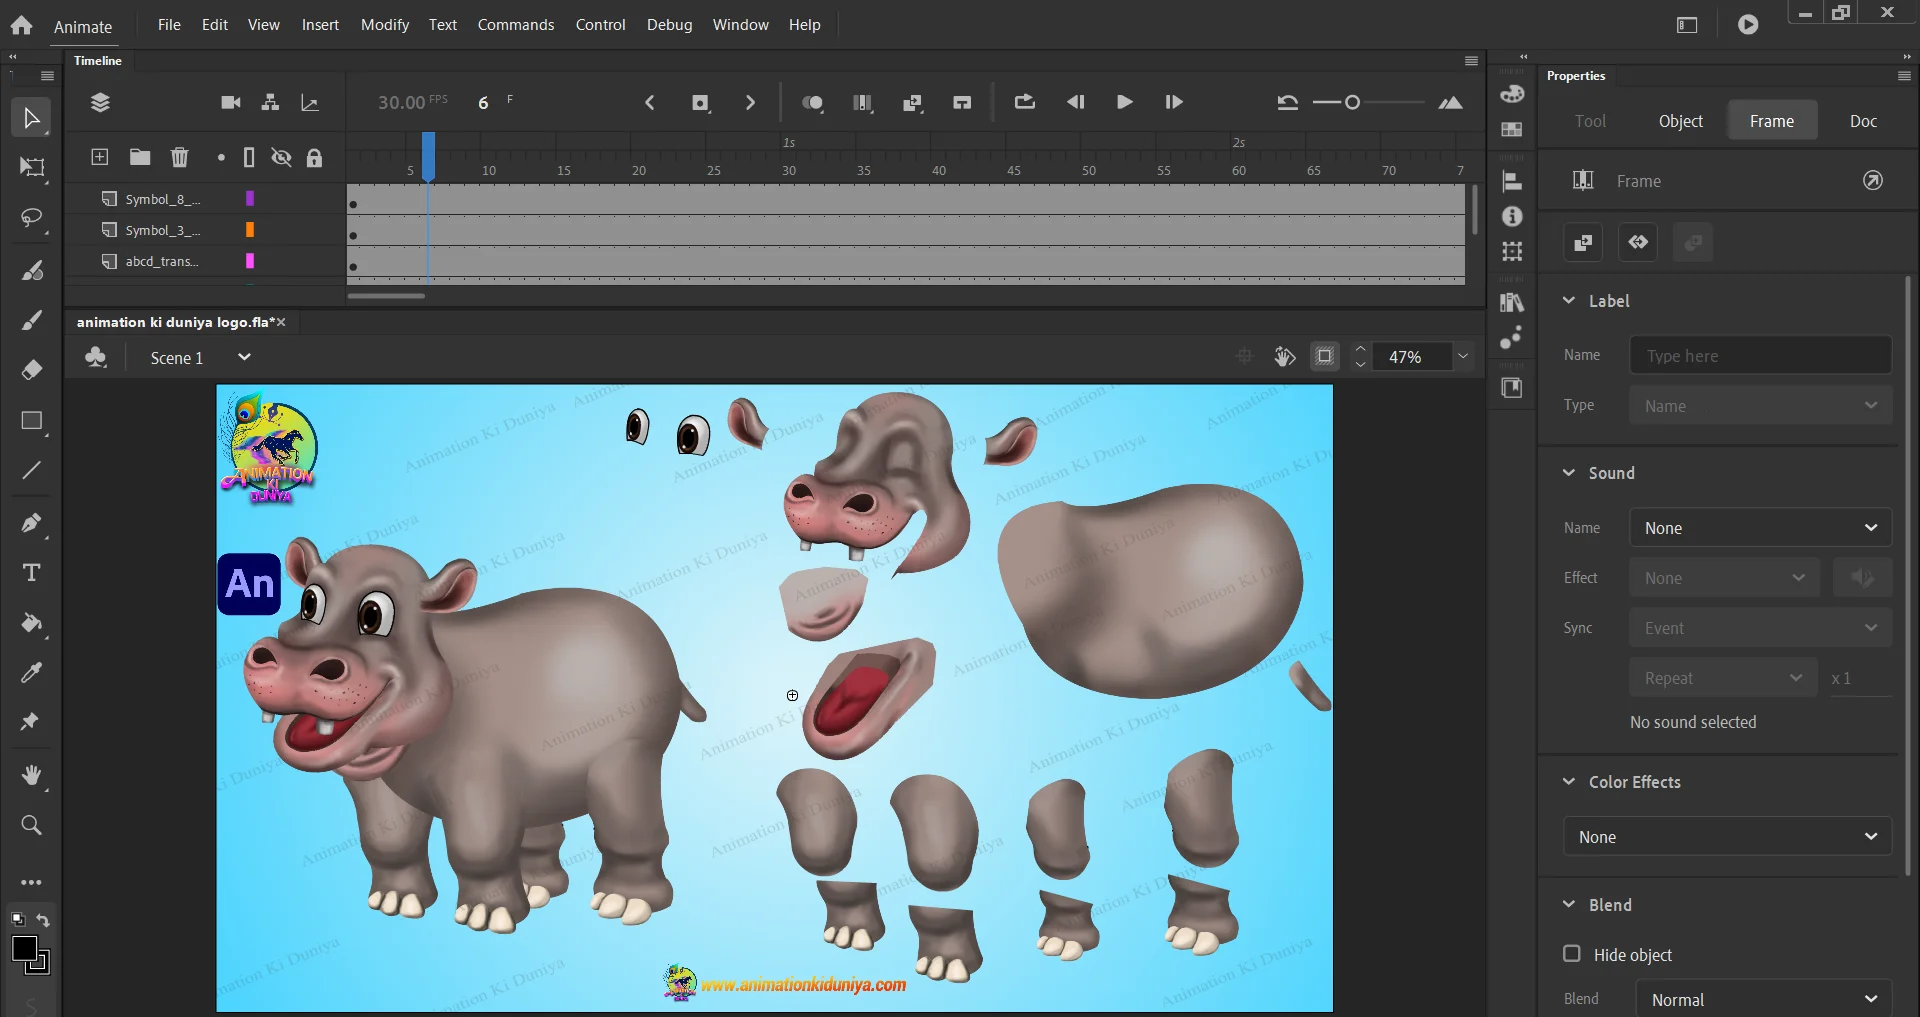1920x1017 pixels.
Task: Add a new layer in the timeline
Action: click(99, 157)
